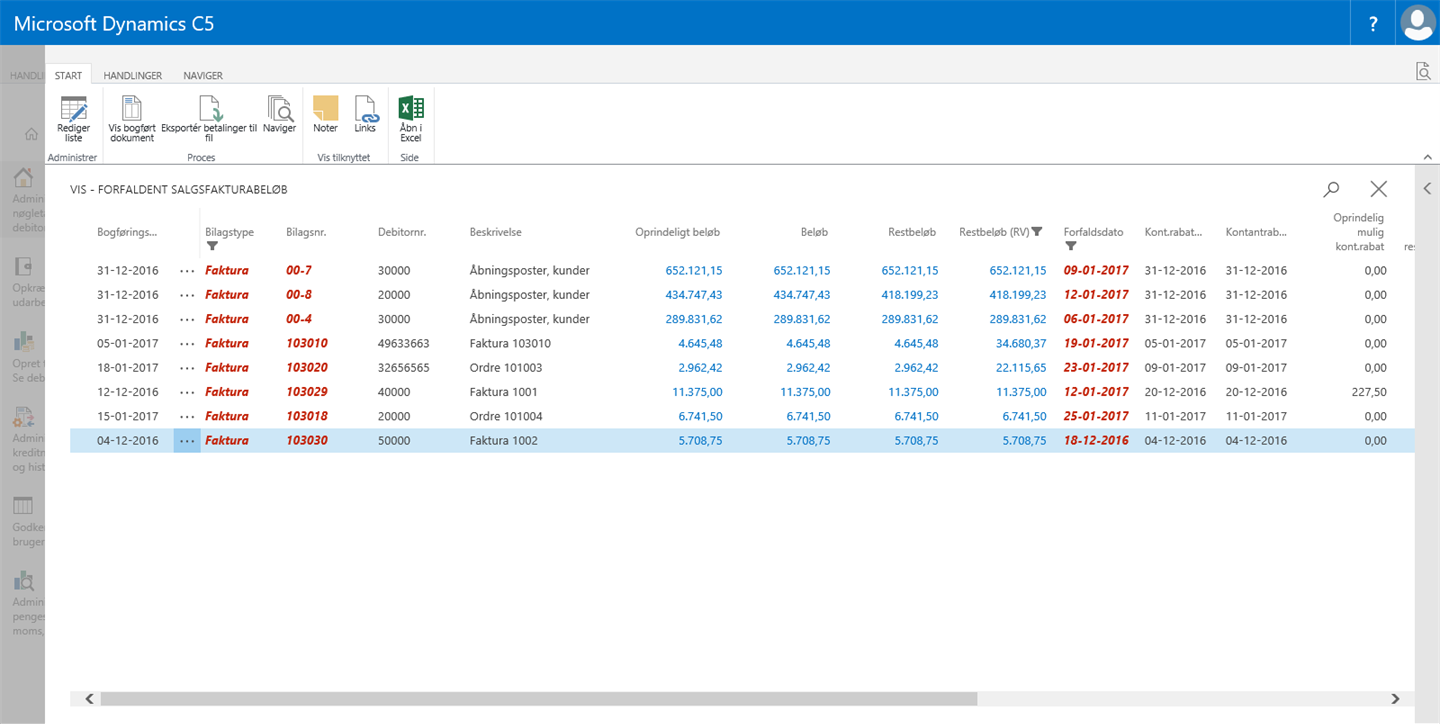Screen dimensions: 1440x724
Task: Click Forfaldsdato 09-01-2017 cell
Action: click(1096, 271)
